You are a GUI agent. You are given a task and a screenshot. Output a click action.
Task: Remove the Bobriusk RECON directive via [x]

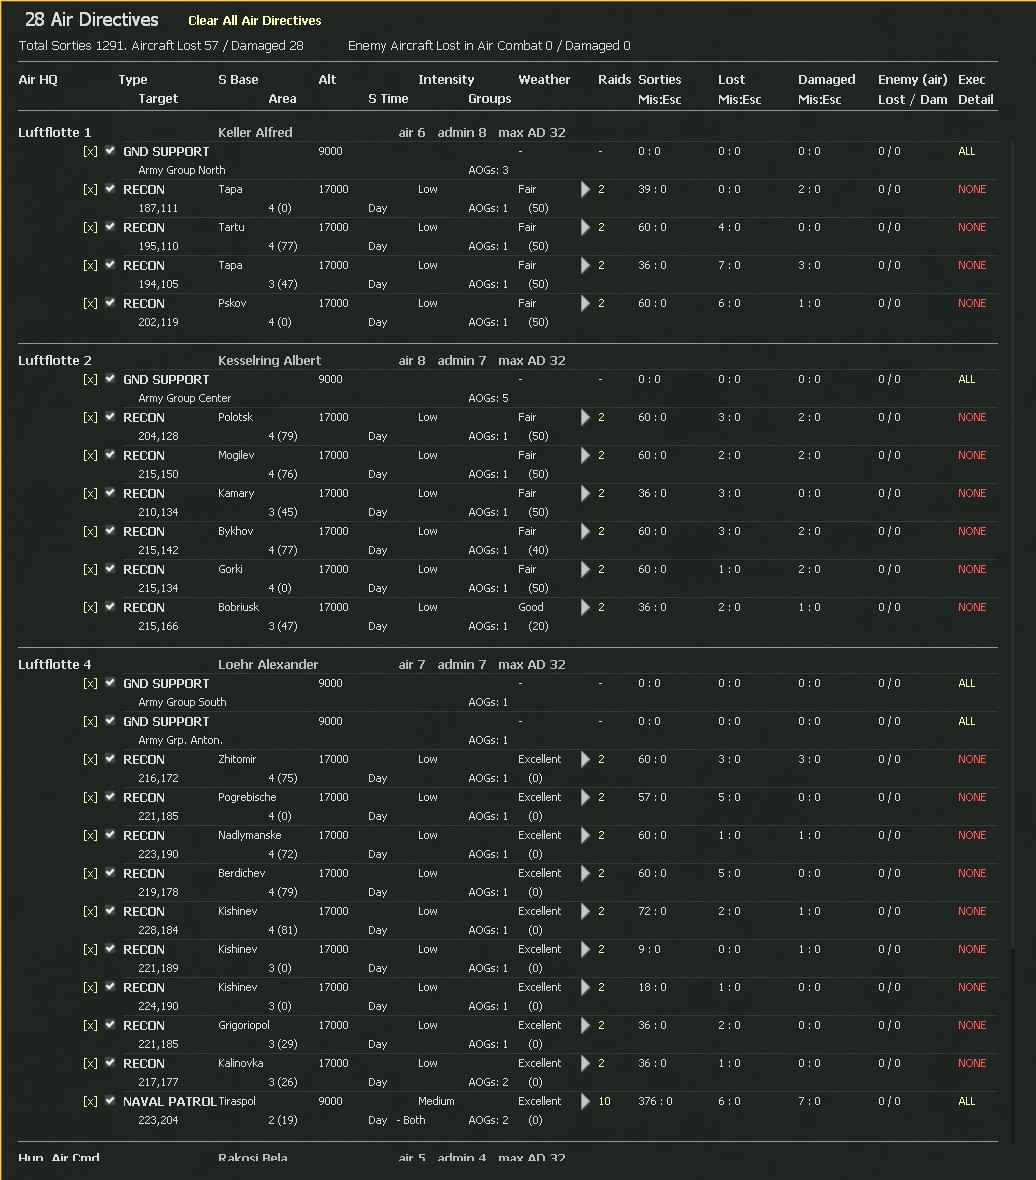click(x=90, y=608)
